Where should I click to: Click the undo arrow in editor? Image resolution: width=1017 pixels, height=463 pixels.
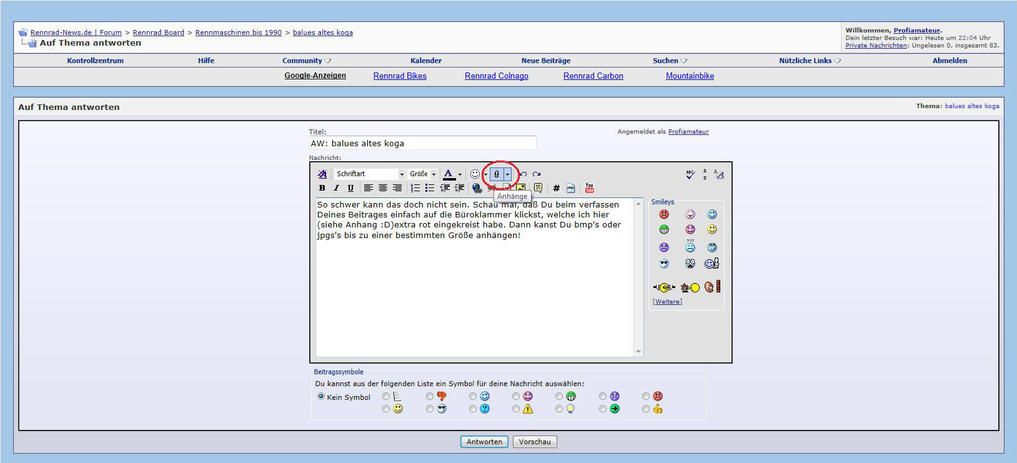523,174
